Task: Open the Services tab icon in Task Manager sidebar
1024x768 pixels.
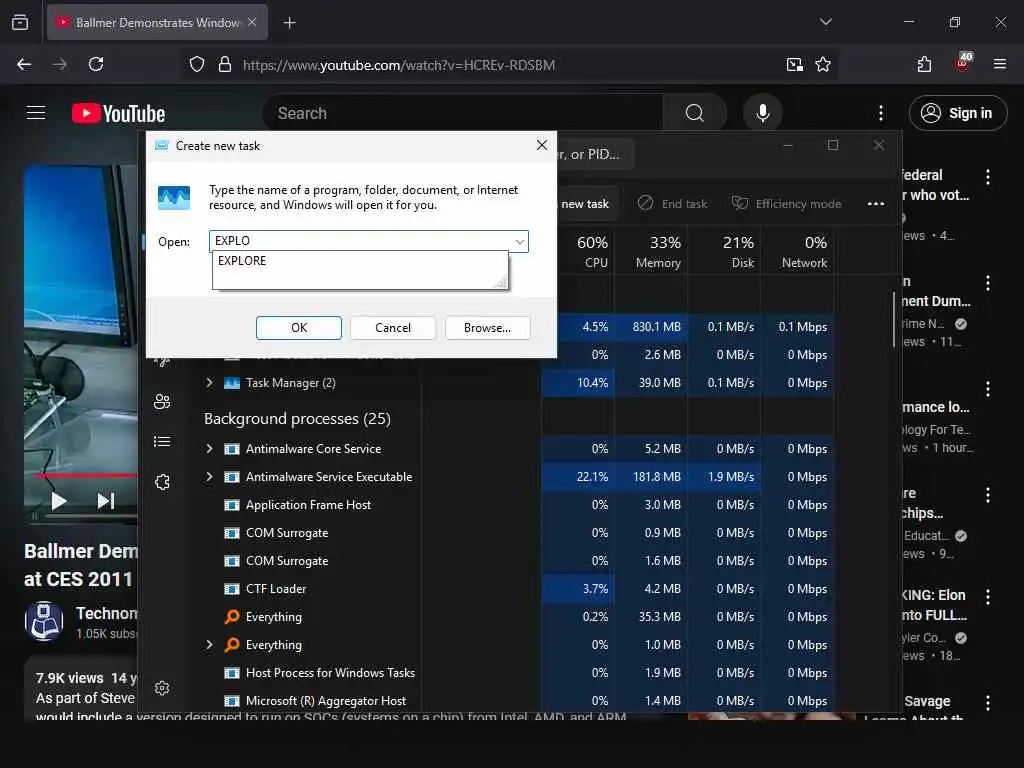Action: 162,482
